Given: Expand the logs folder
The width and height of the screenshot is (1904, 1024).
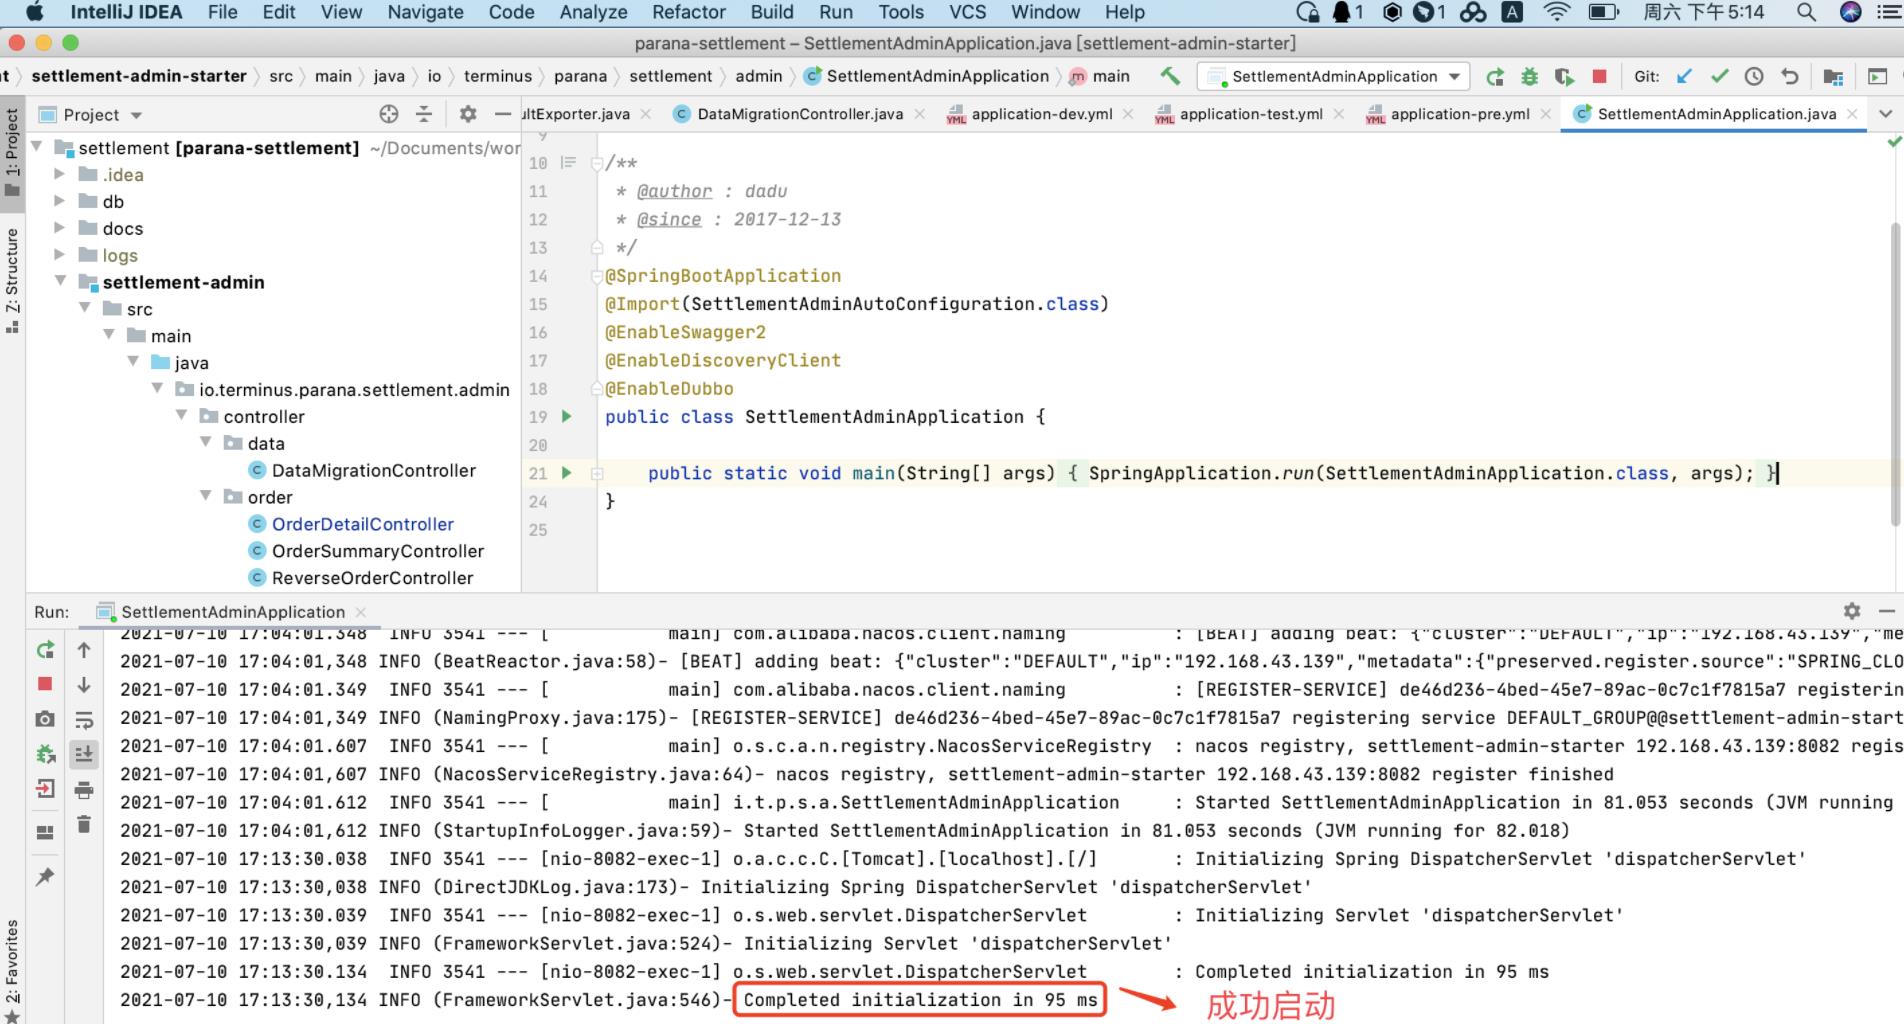Looking at the screenshot, I should click(60, 255).
